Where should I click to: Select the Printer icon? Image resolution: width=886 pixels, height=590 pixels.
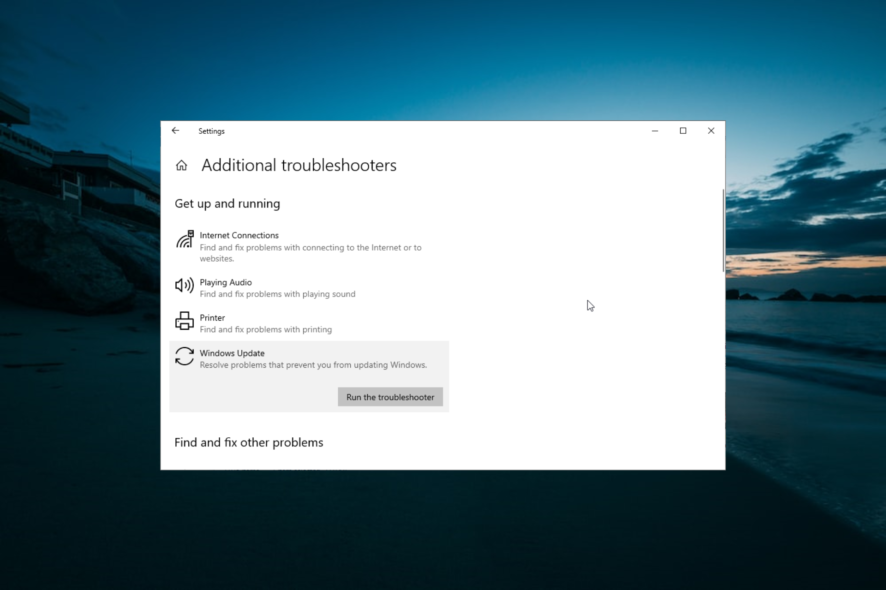[x=184, y=321]
